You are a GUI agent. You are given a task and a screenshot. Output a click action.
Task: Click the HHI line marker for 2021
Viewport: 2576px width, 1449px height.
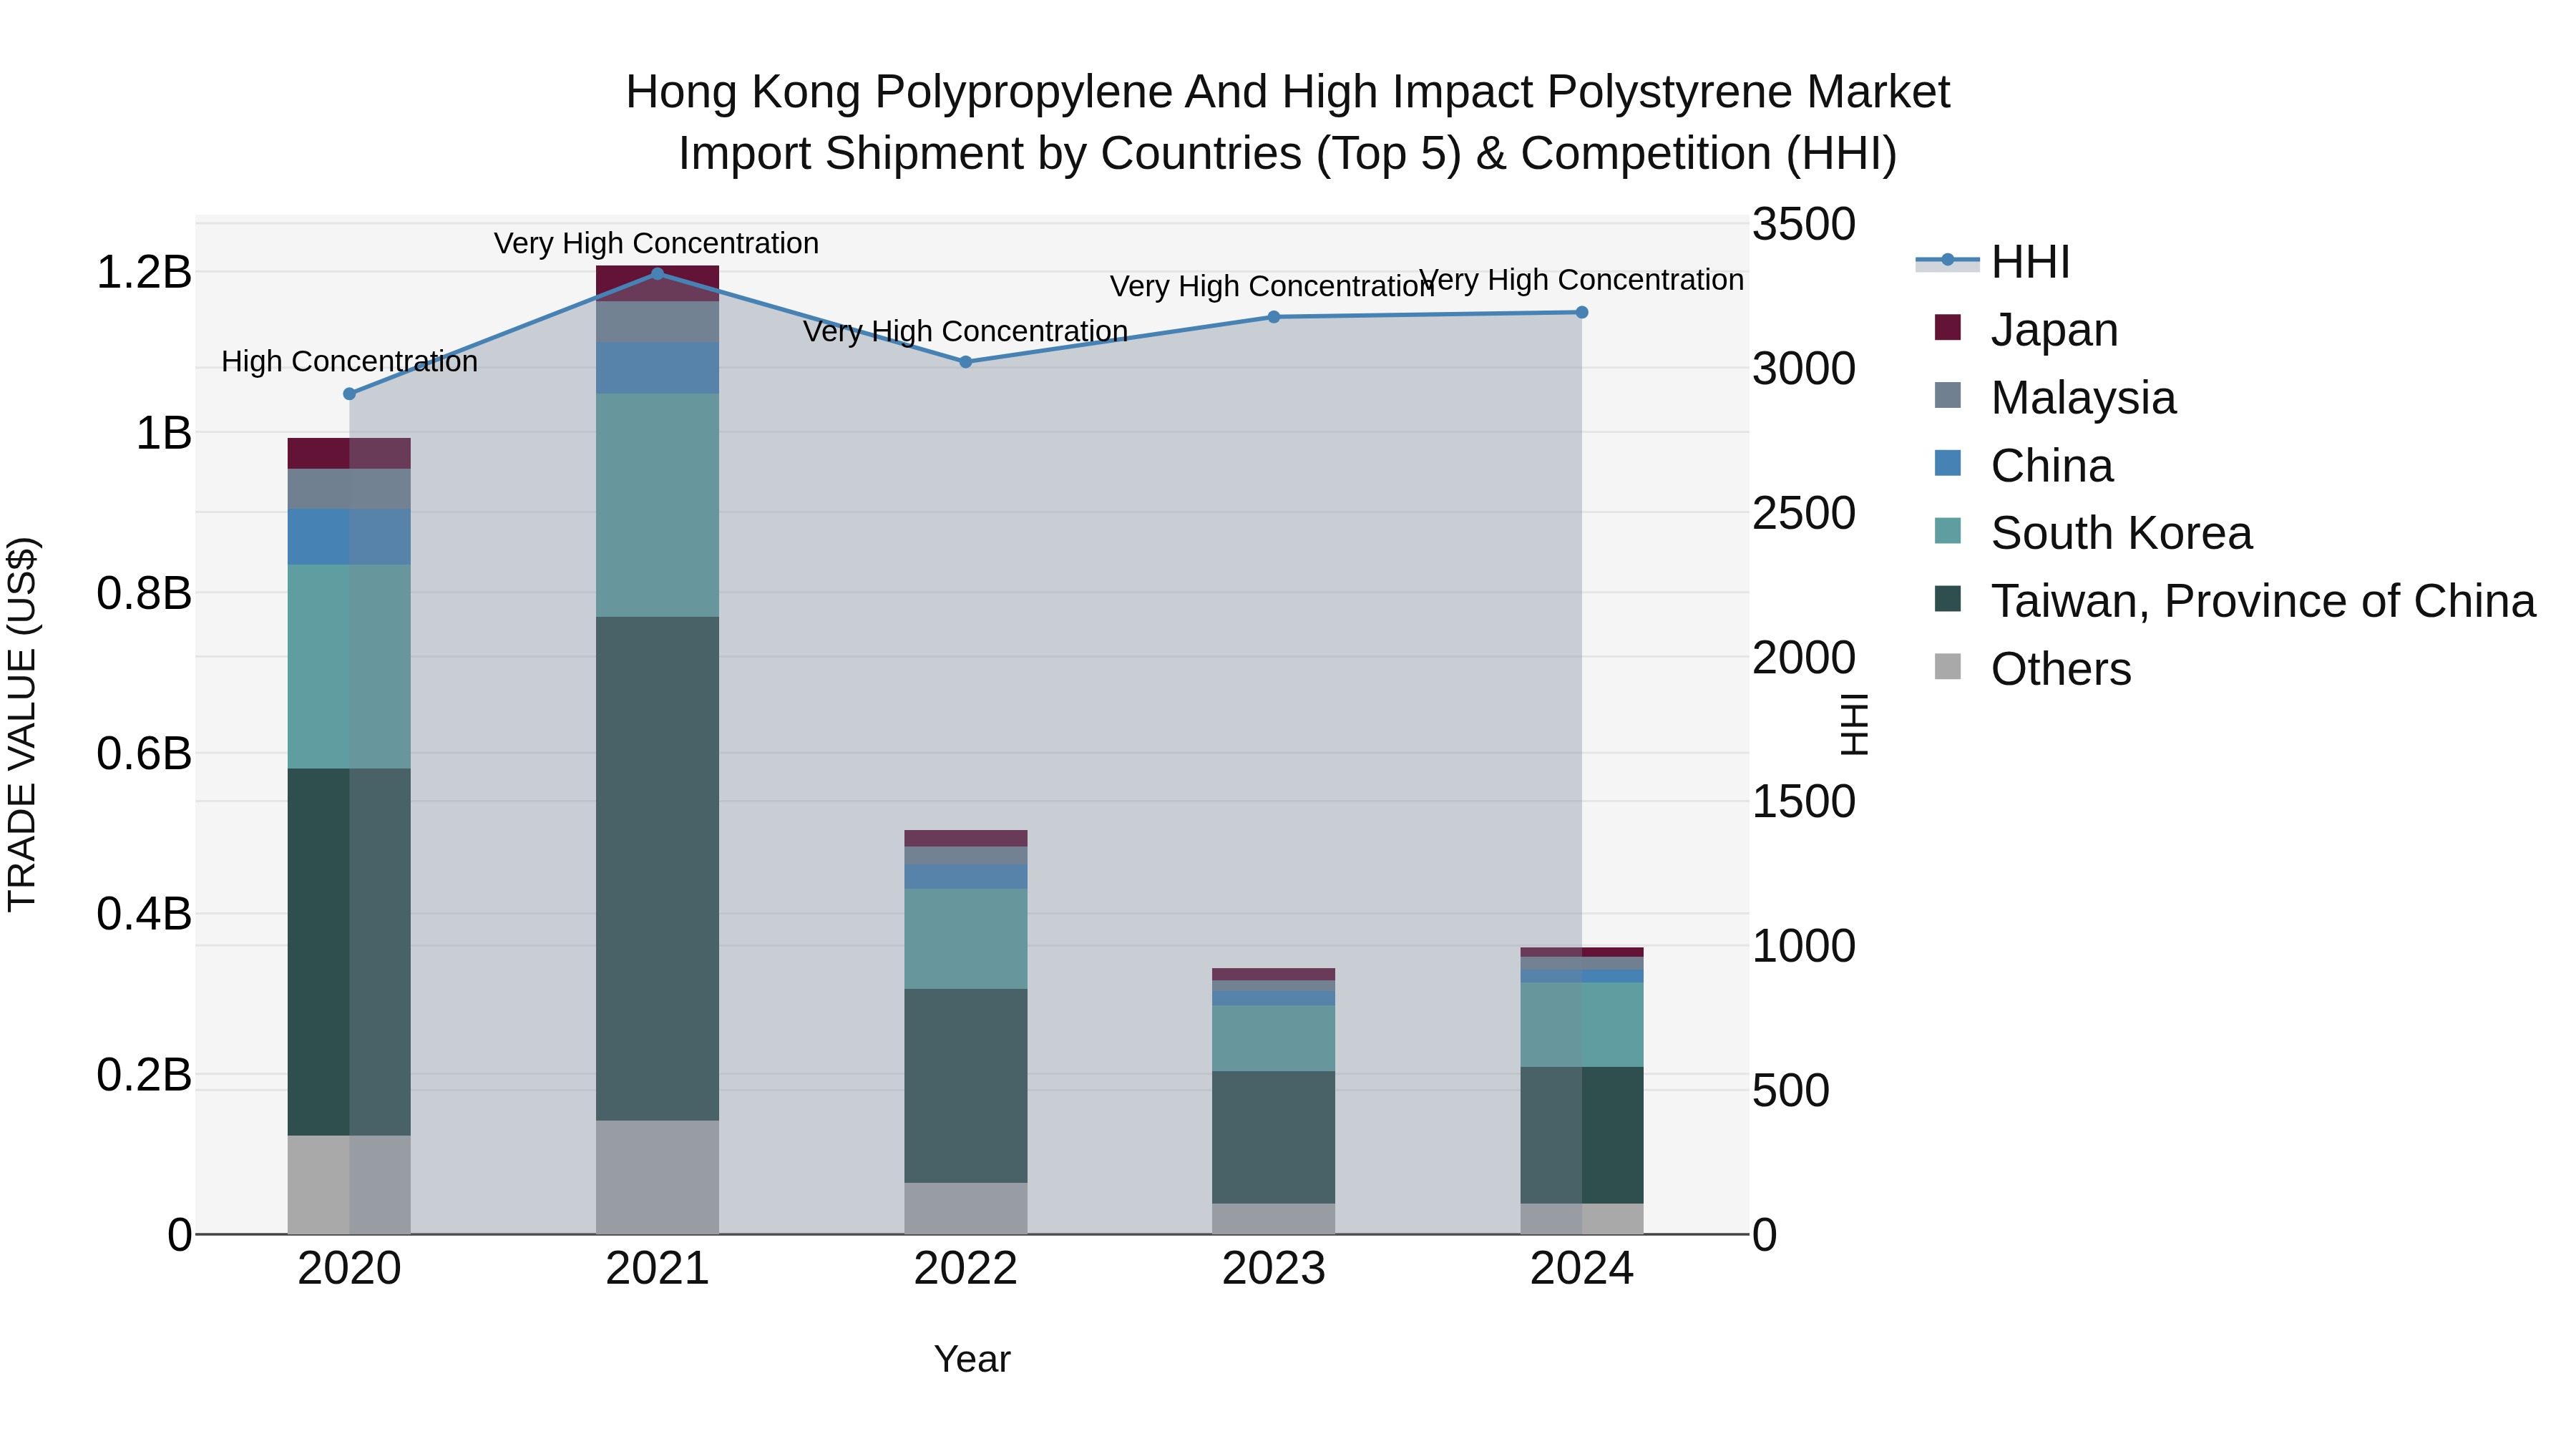pos(657,273)
